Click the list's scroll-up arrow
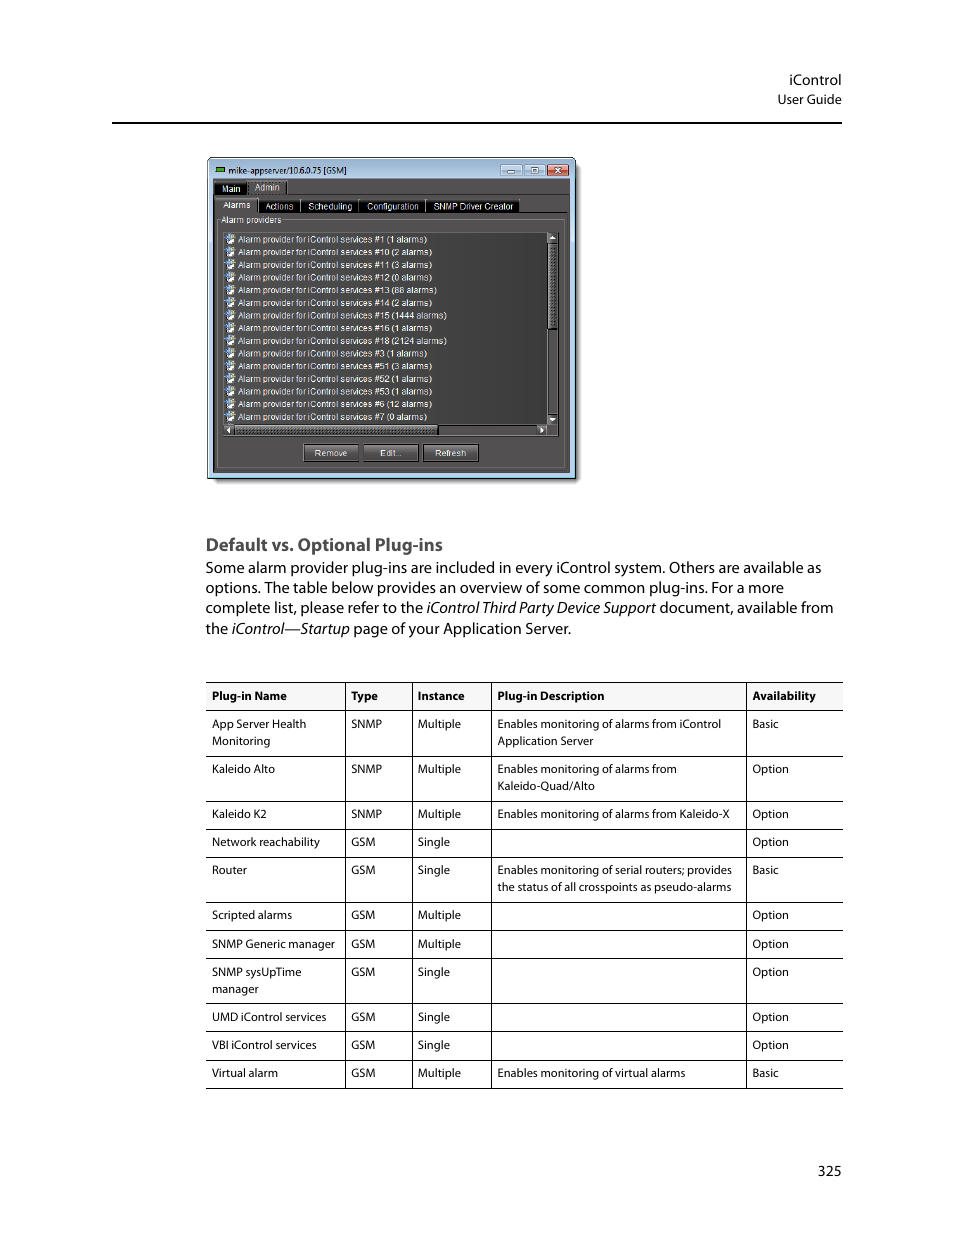The width and height of the screenshot is (954, 1235). [x=552, y=238]
